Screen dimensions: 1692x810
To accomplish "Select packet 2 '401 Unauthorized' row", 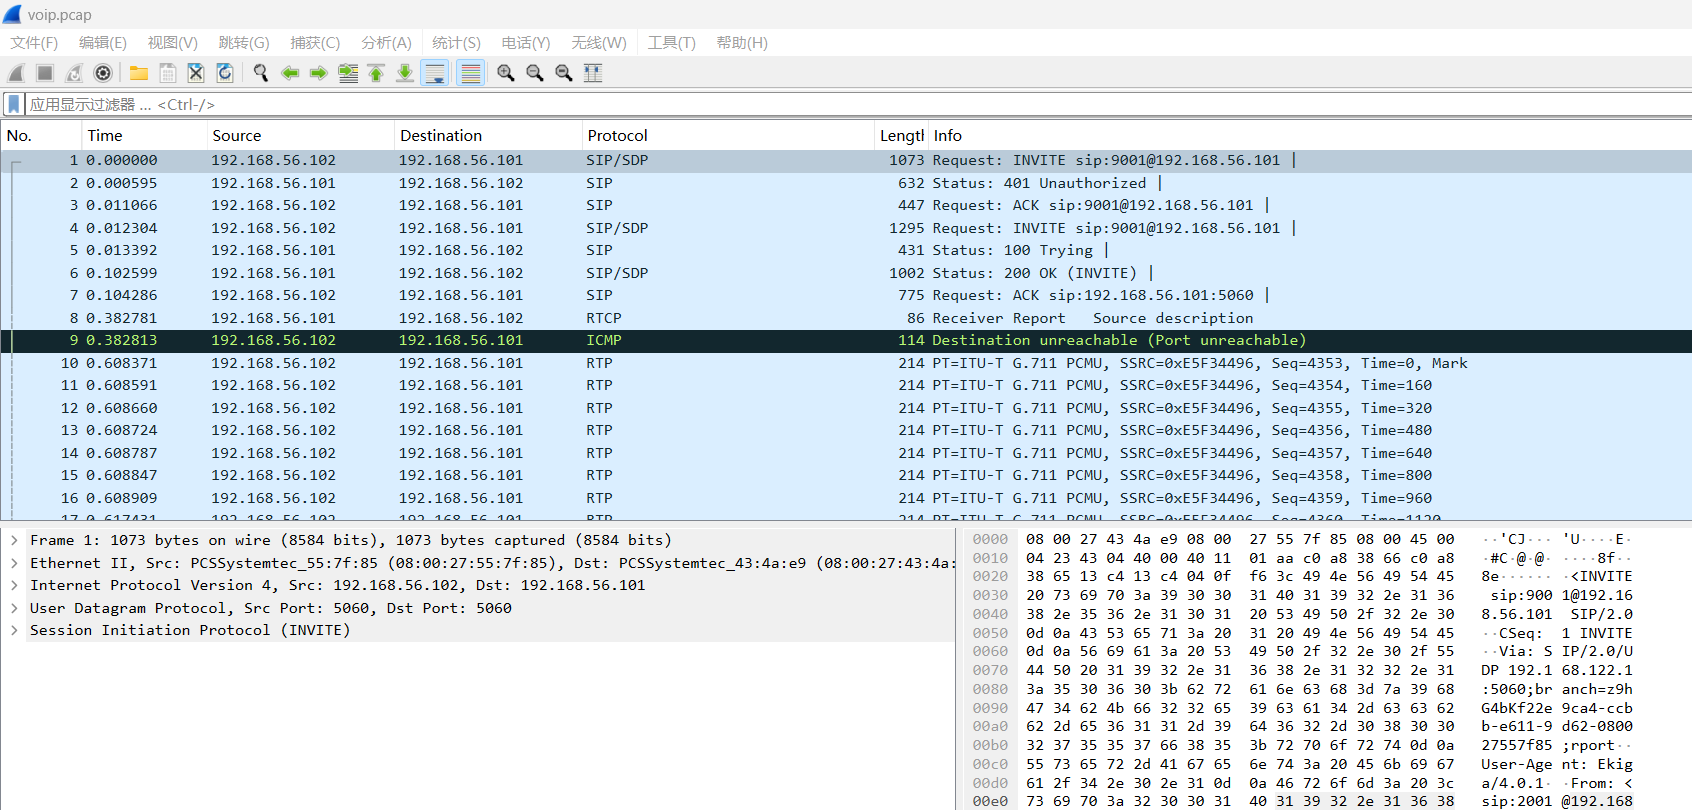I will click(846, 183).
